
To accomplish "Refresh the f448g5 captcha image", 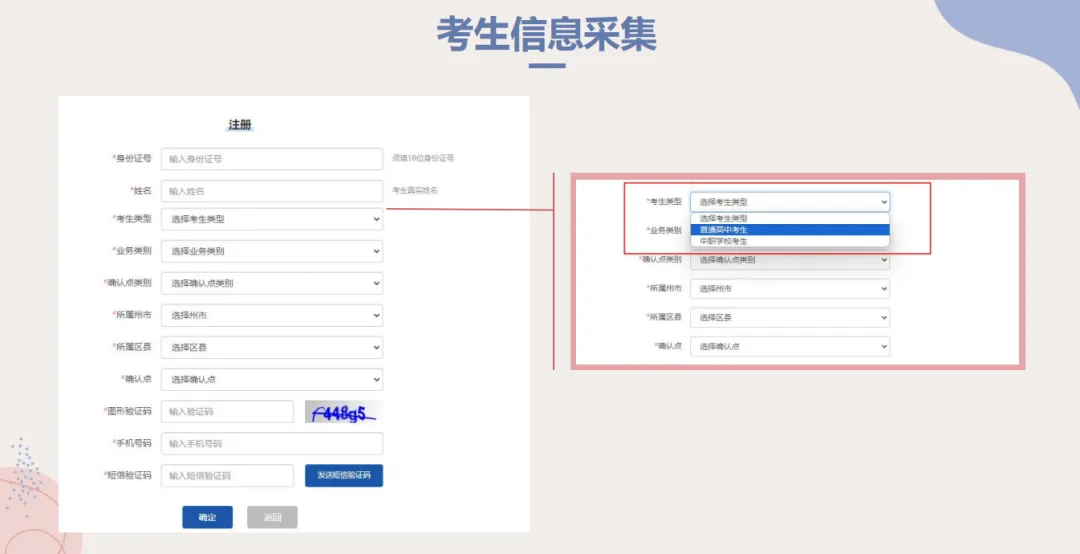I will tap(344, 412).
